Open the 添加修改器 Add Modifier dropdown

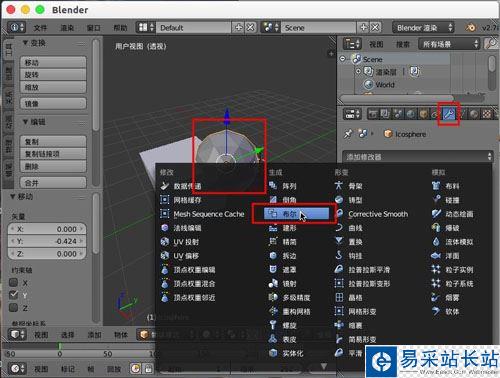(417, 157)
